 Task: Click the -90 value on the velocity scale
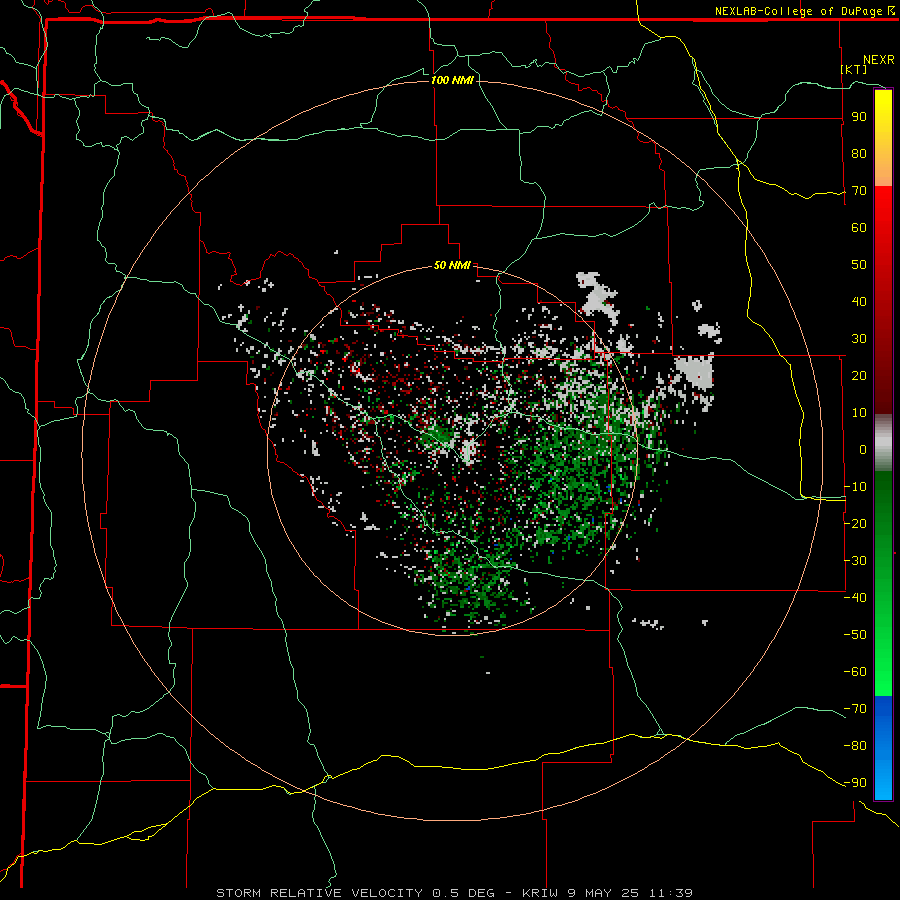pos(855,783)
